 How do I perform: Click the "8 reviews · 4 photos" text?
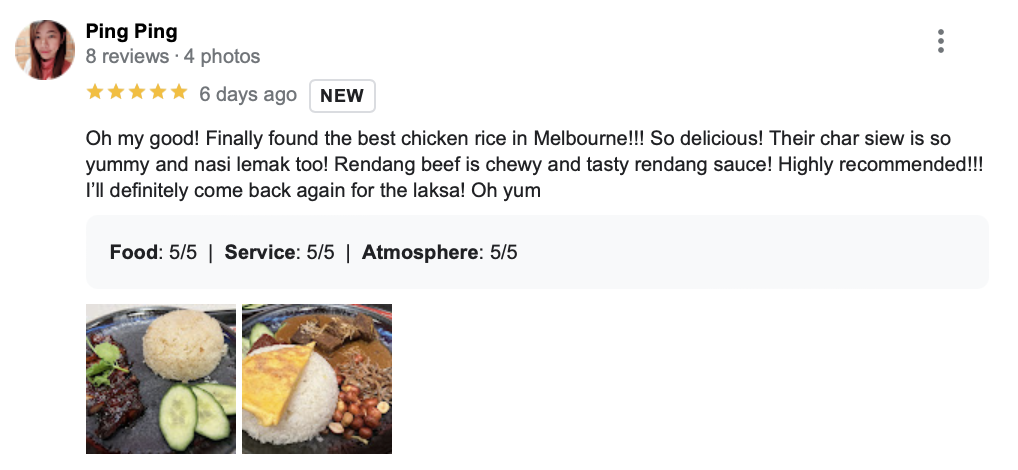pos(173,56)
